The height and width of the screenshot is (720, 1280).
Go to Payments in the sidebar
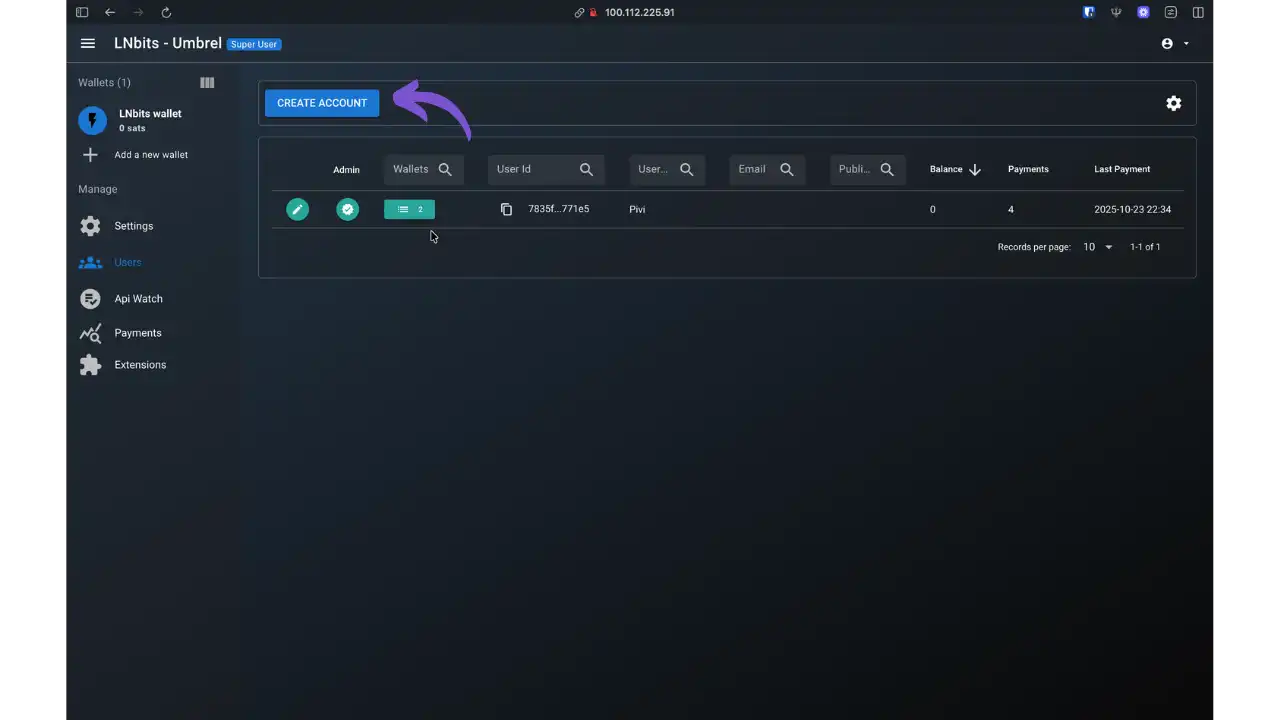click(137, 333)
